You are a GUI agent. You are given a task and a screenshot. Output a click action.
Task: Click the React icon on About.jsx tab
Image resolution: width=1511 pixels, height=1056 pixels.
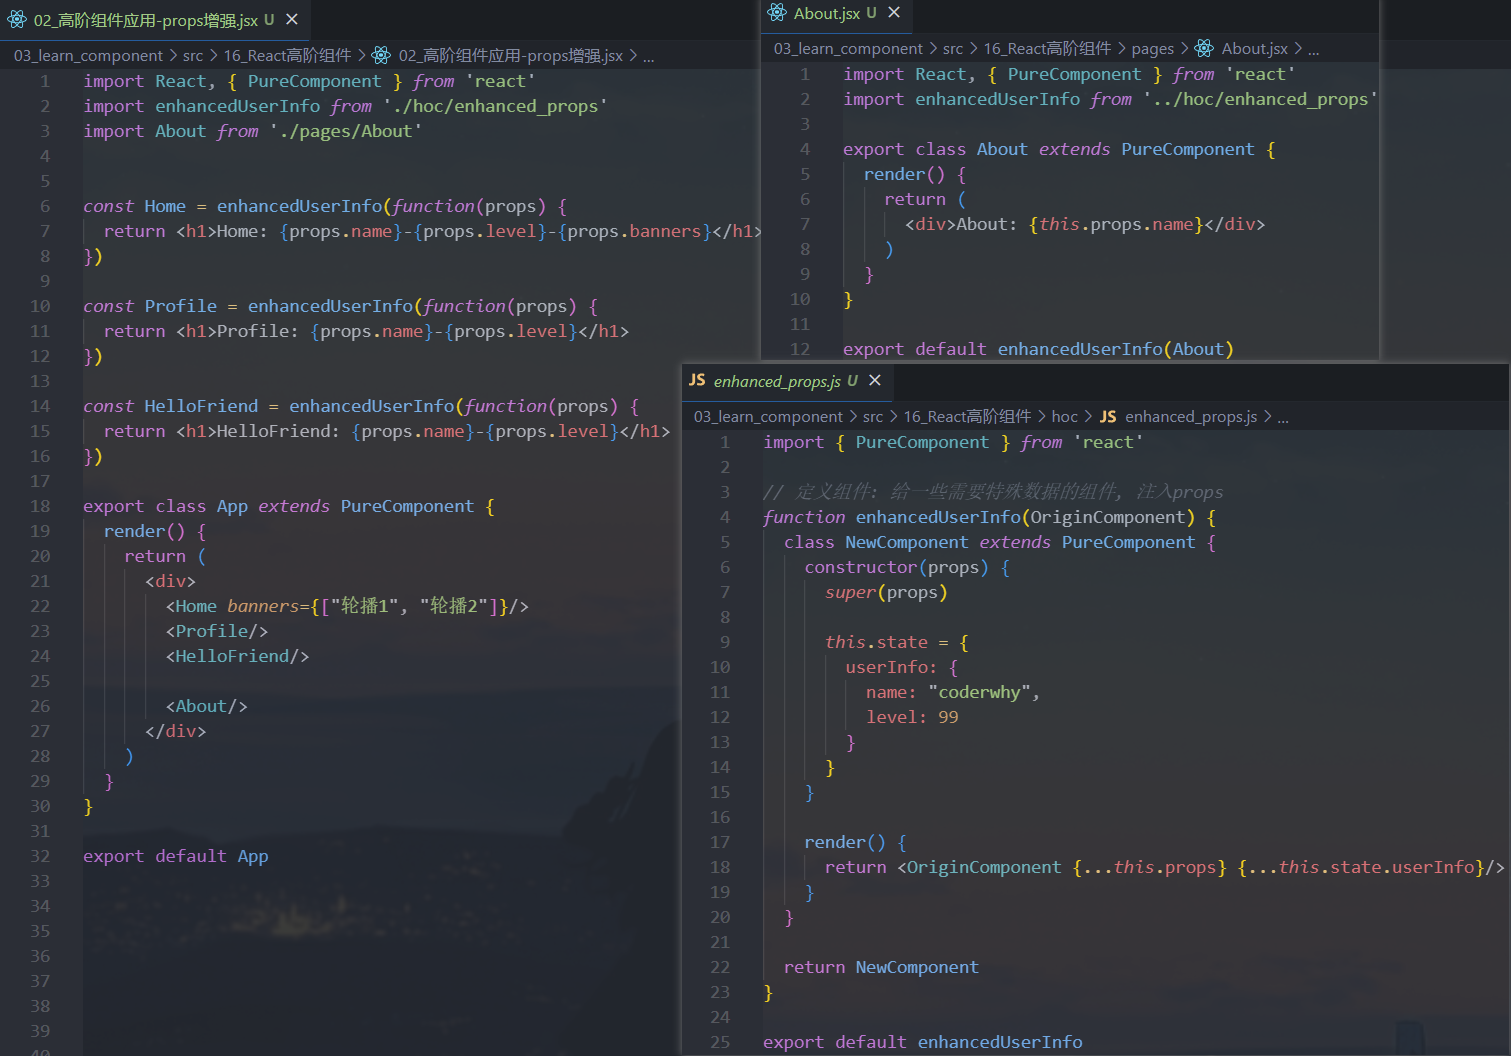777,12
